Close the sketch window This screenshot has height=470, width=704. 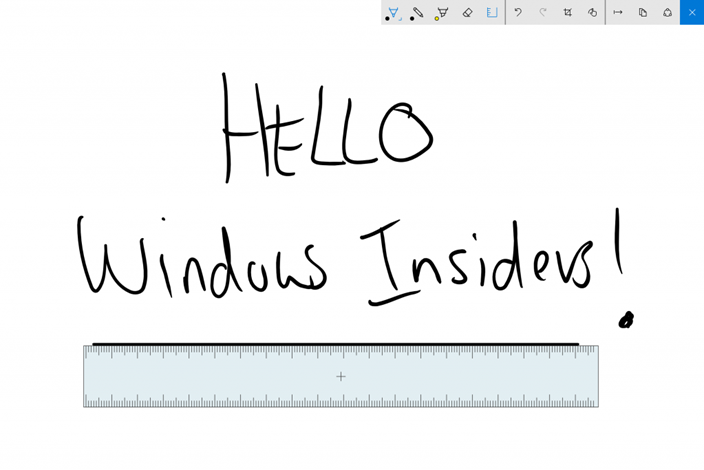coord(692,13)
